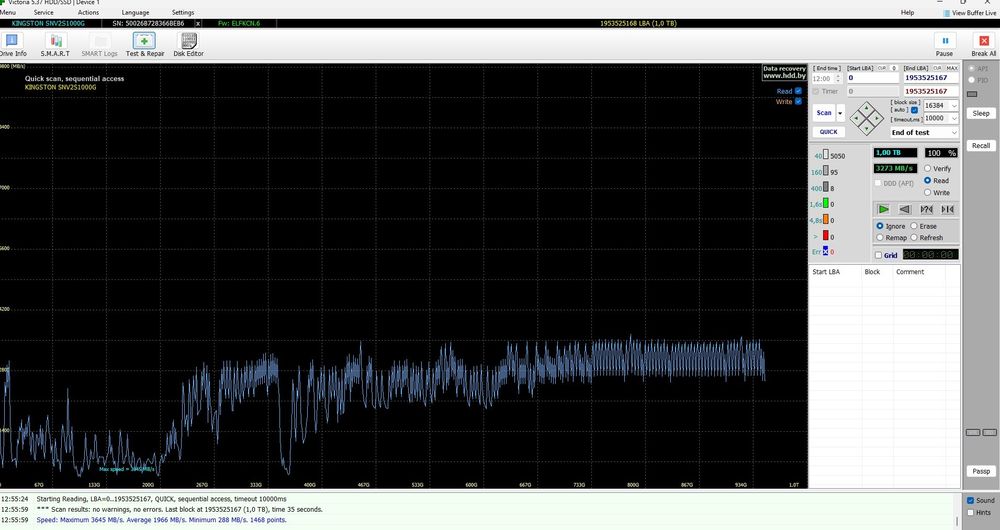Click the jump to boundary button
The height and width of the screenshot is (530, 1000).
click(948, 209)
